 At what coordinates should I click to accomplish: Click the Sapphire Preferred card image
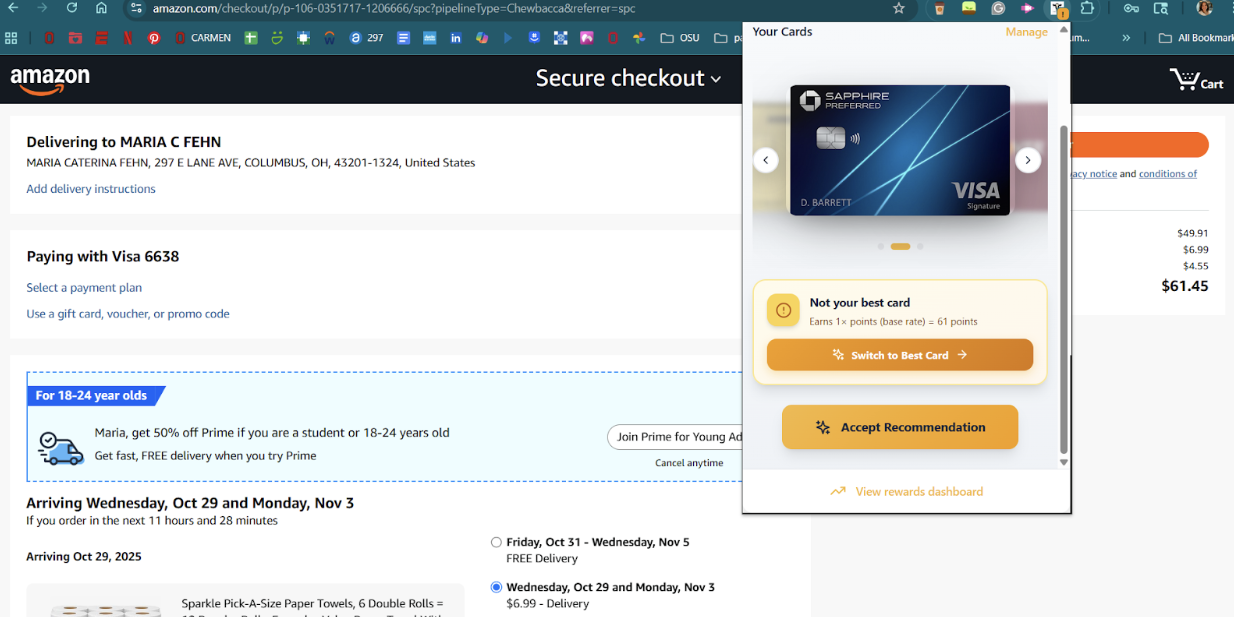(x=900, y=150)
